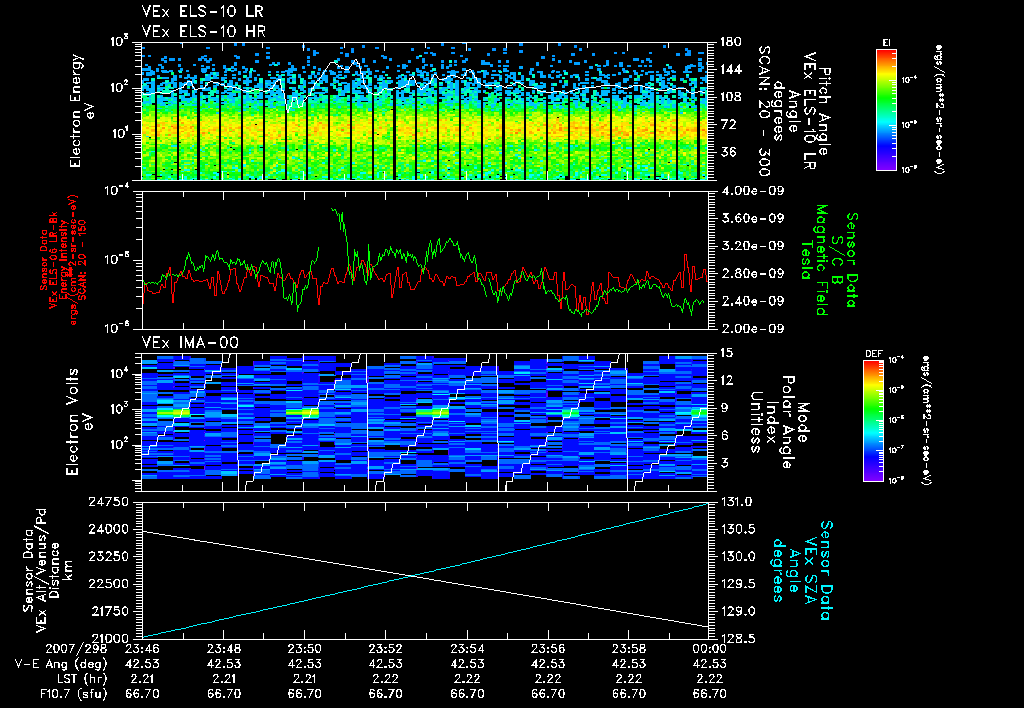Click the 2.00e-09 magnetic field tick
Image resolution: width=1024 pixels, height=708 pixels.
(751, 329)
